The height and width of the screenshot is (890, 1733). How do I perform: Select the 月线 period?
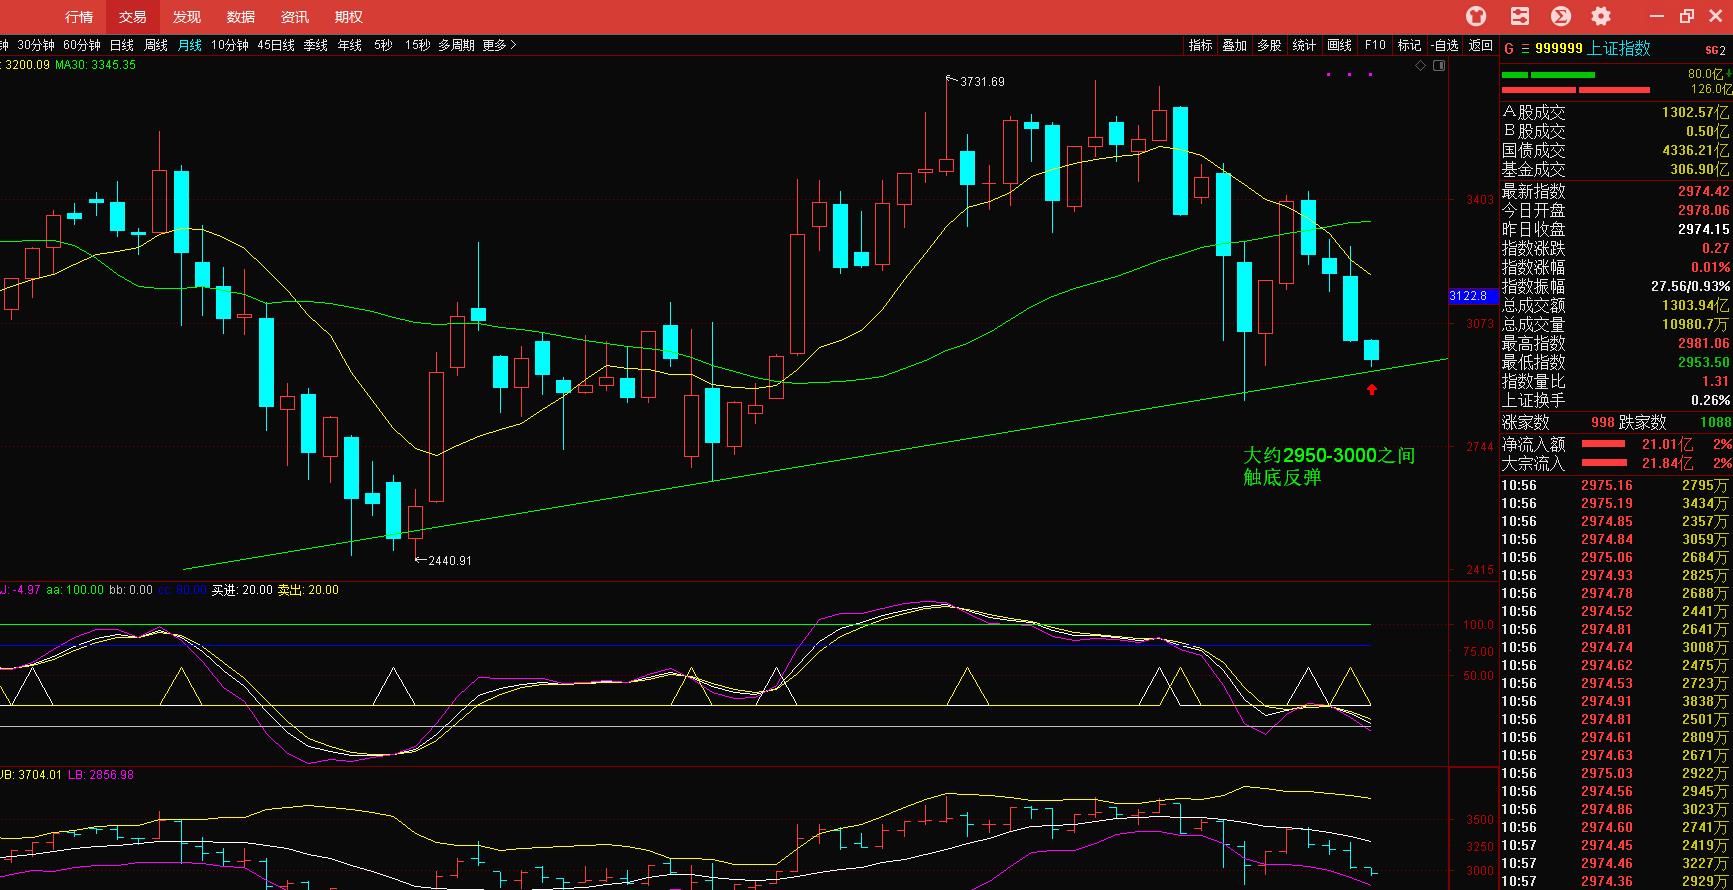[x=190, y=45]
